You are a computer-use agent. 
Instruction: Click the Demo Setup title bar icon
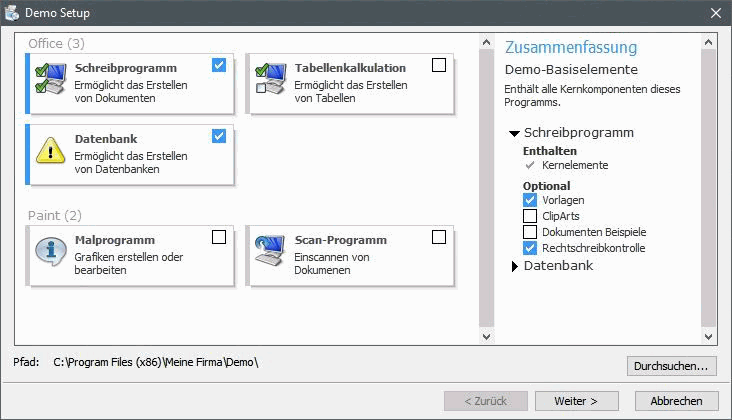[12, 13]
